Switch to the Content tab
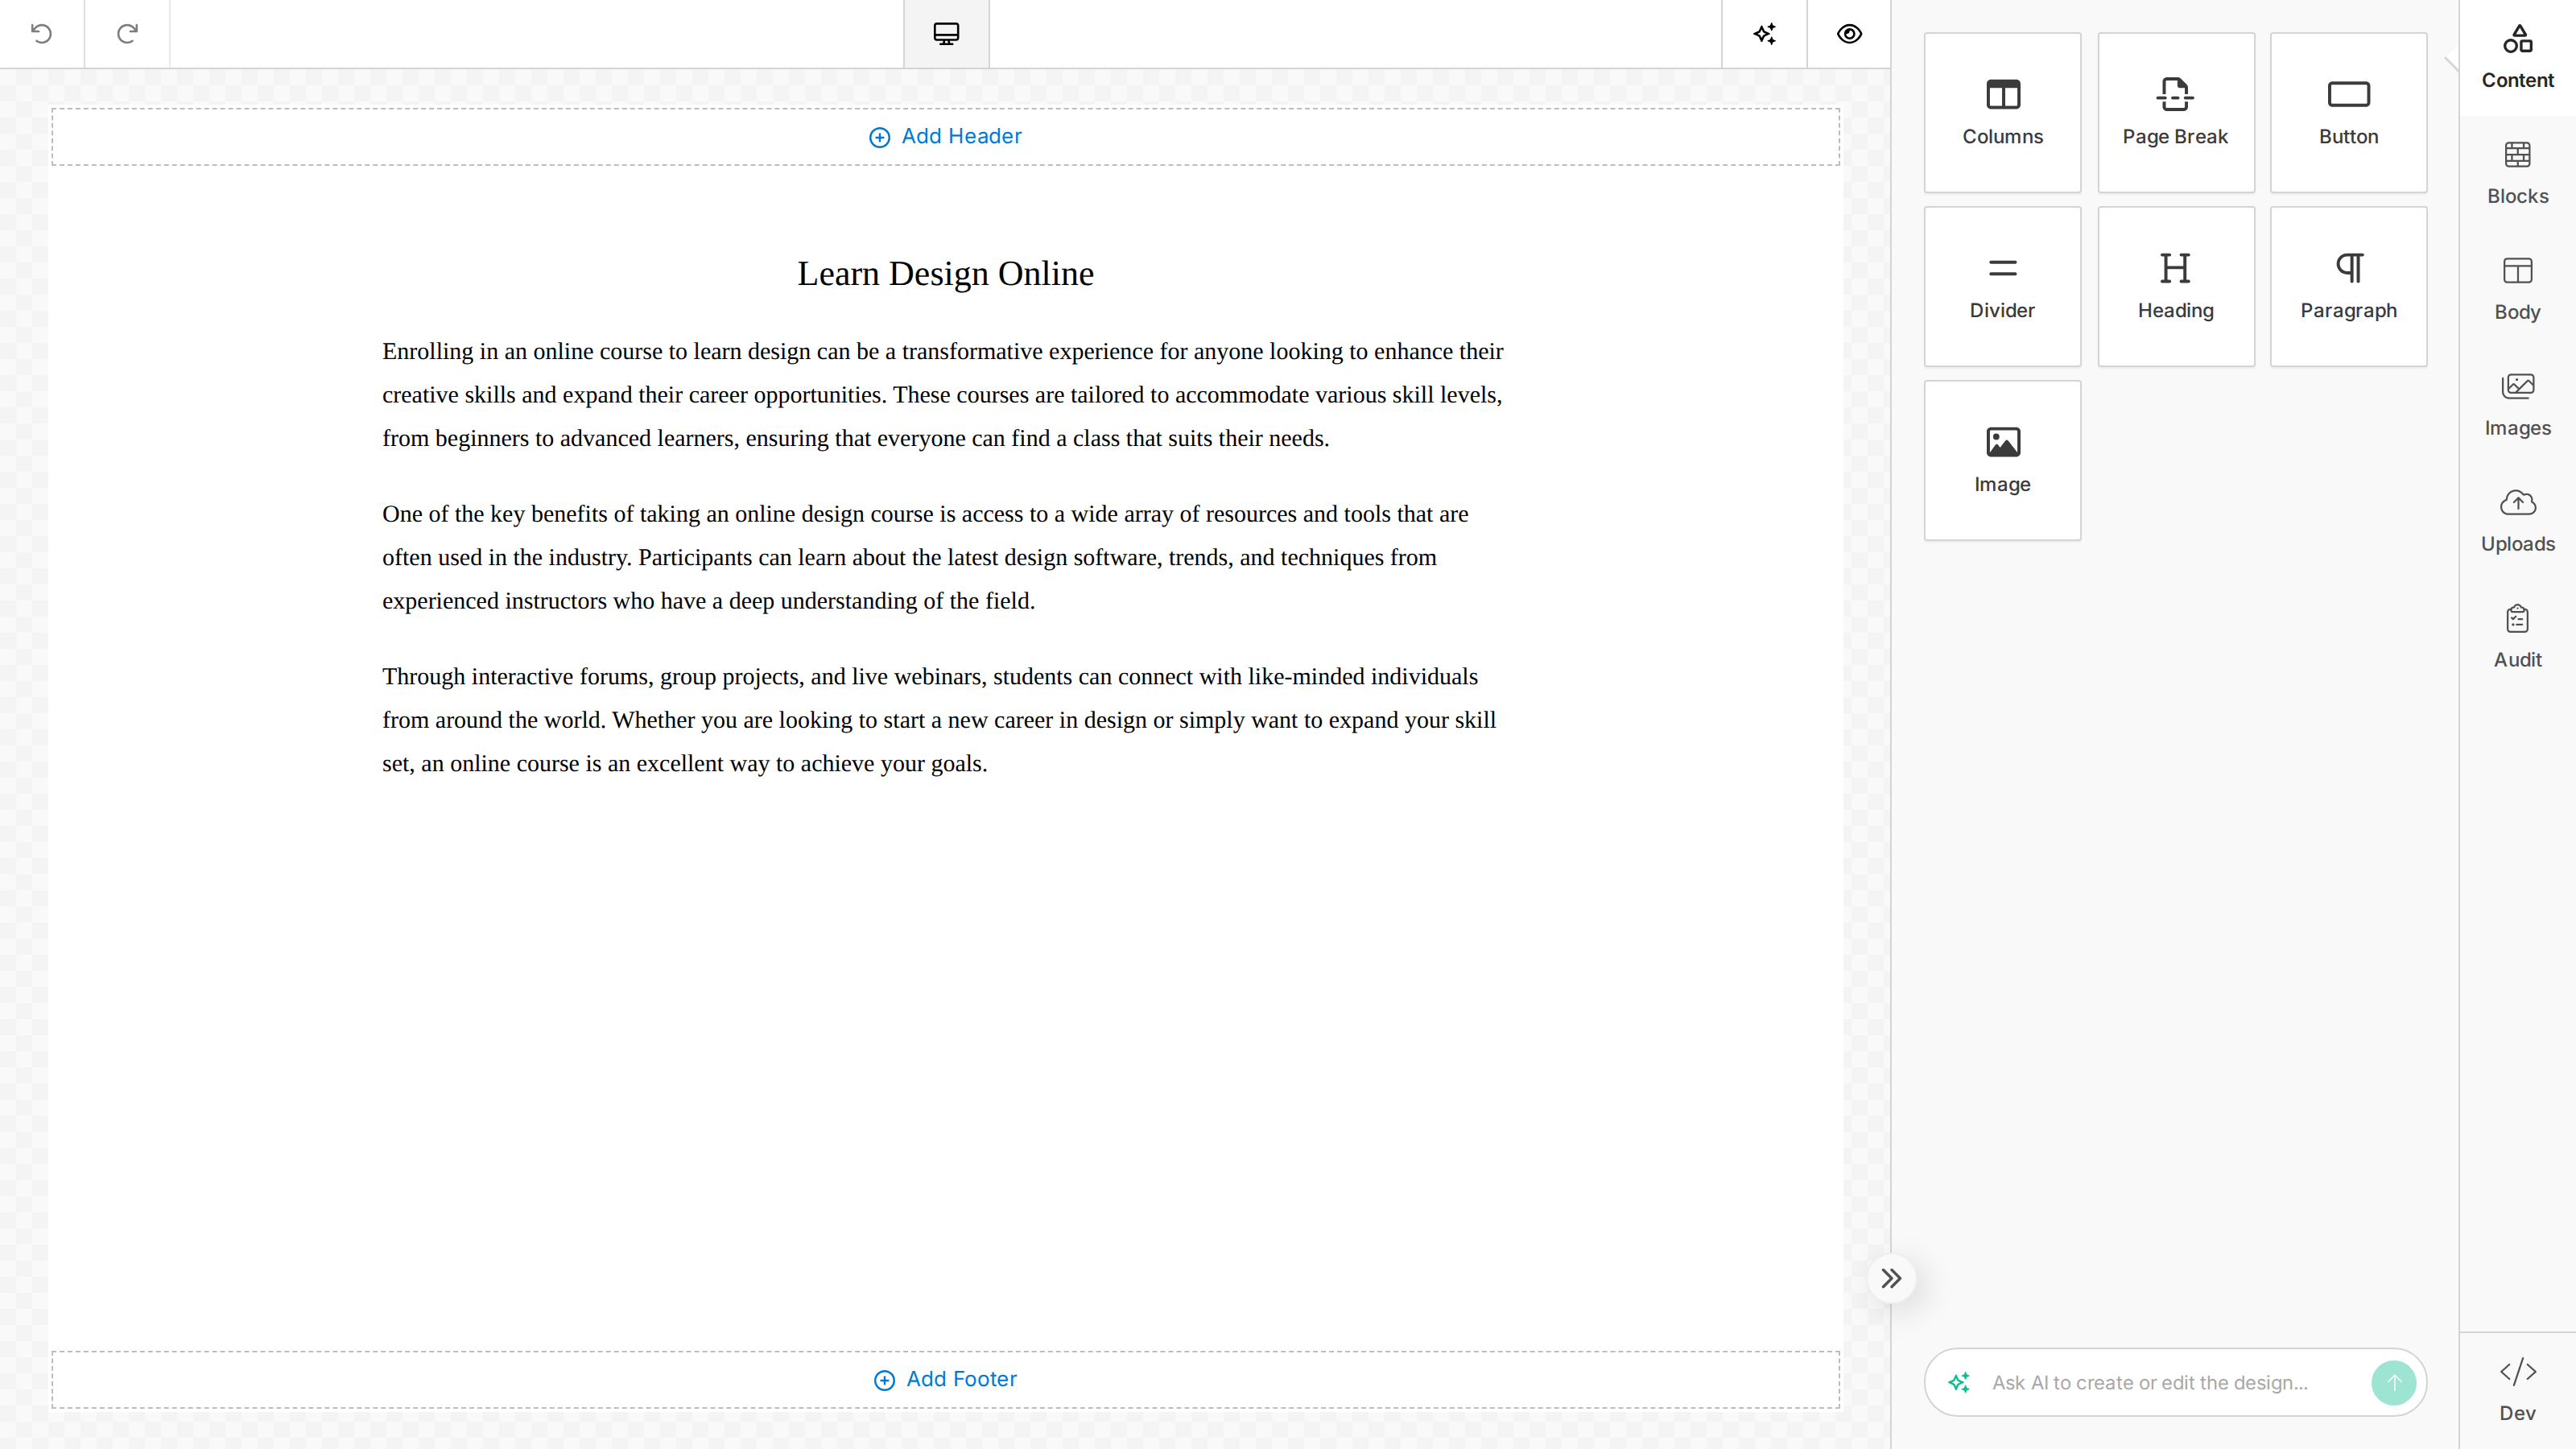The height and width of the screenshot is (1449, 2576). tap(2517, 57)
